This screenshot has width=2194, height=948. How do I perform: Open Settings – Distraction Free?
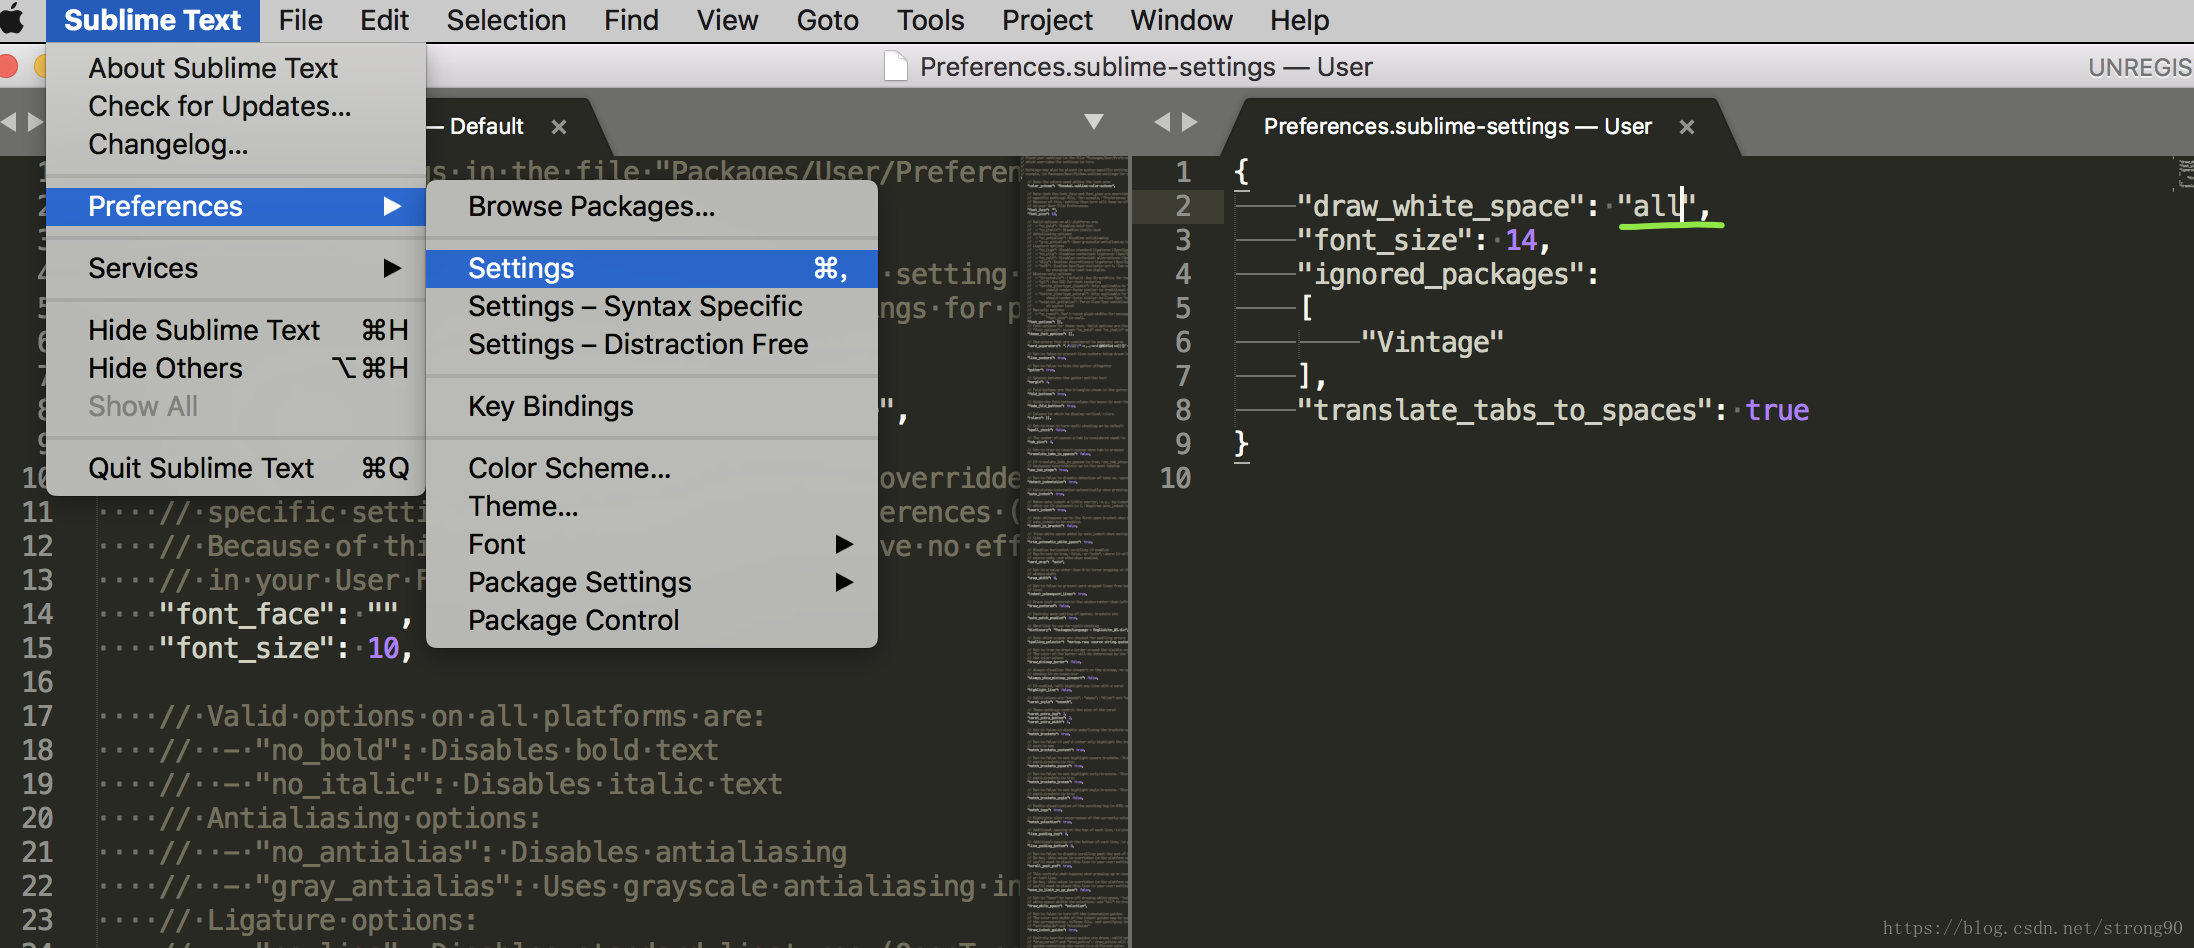652,344
